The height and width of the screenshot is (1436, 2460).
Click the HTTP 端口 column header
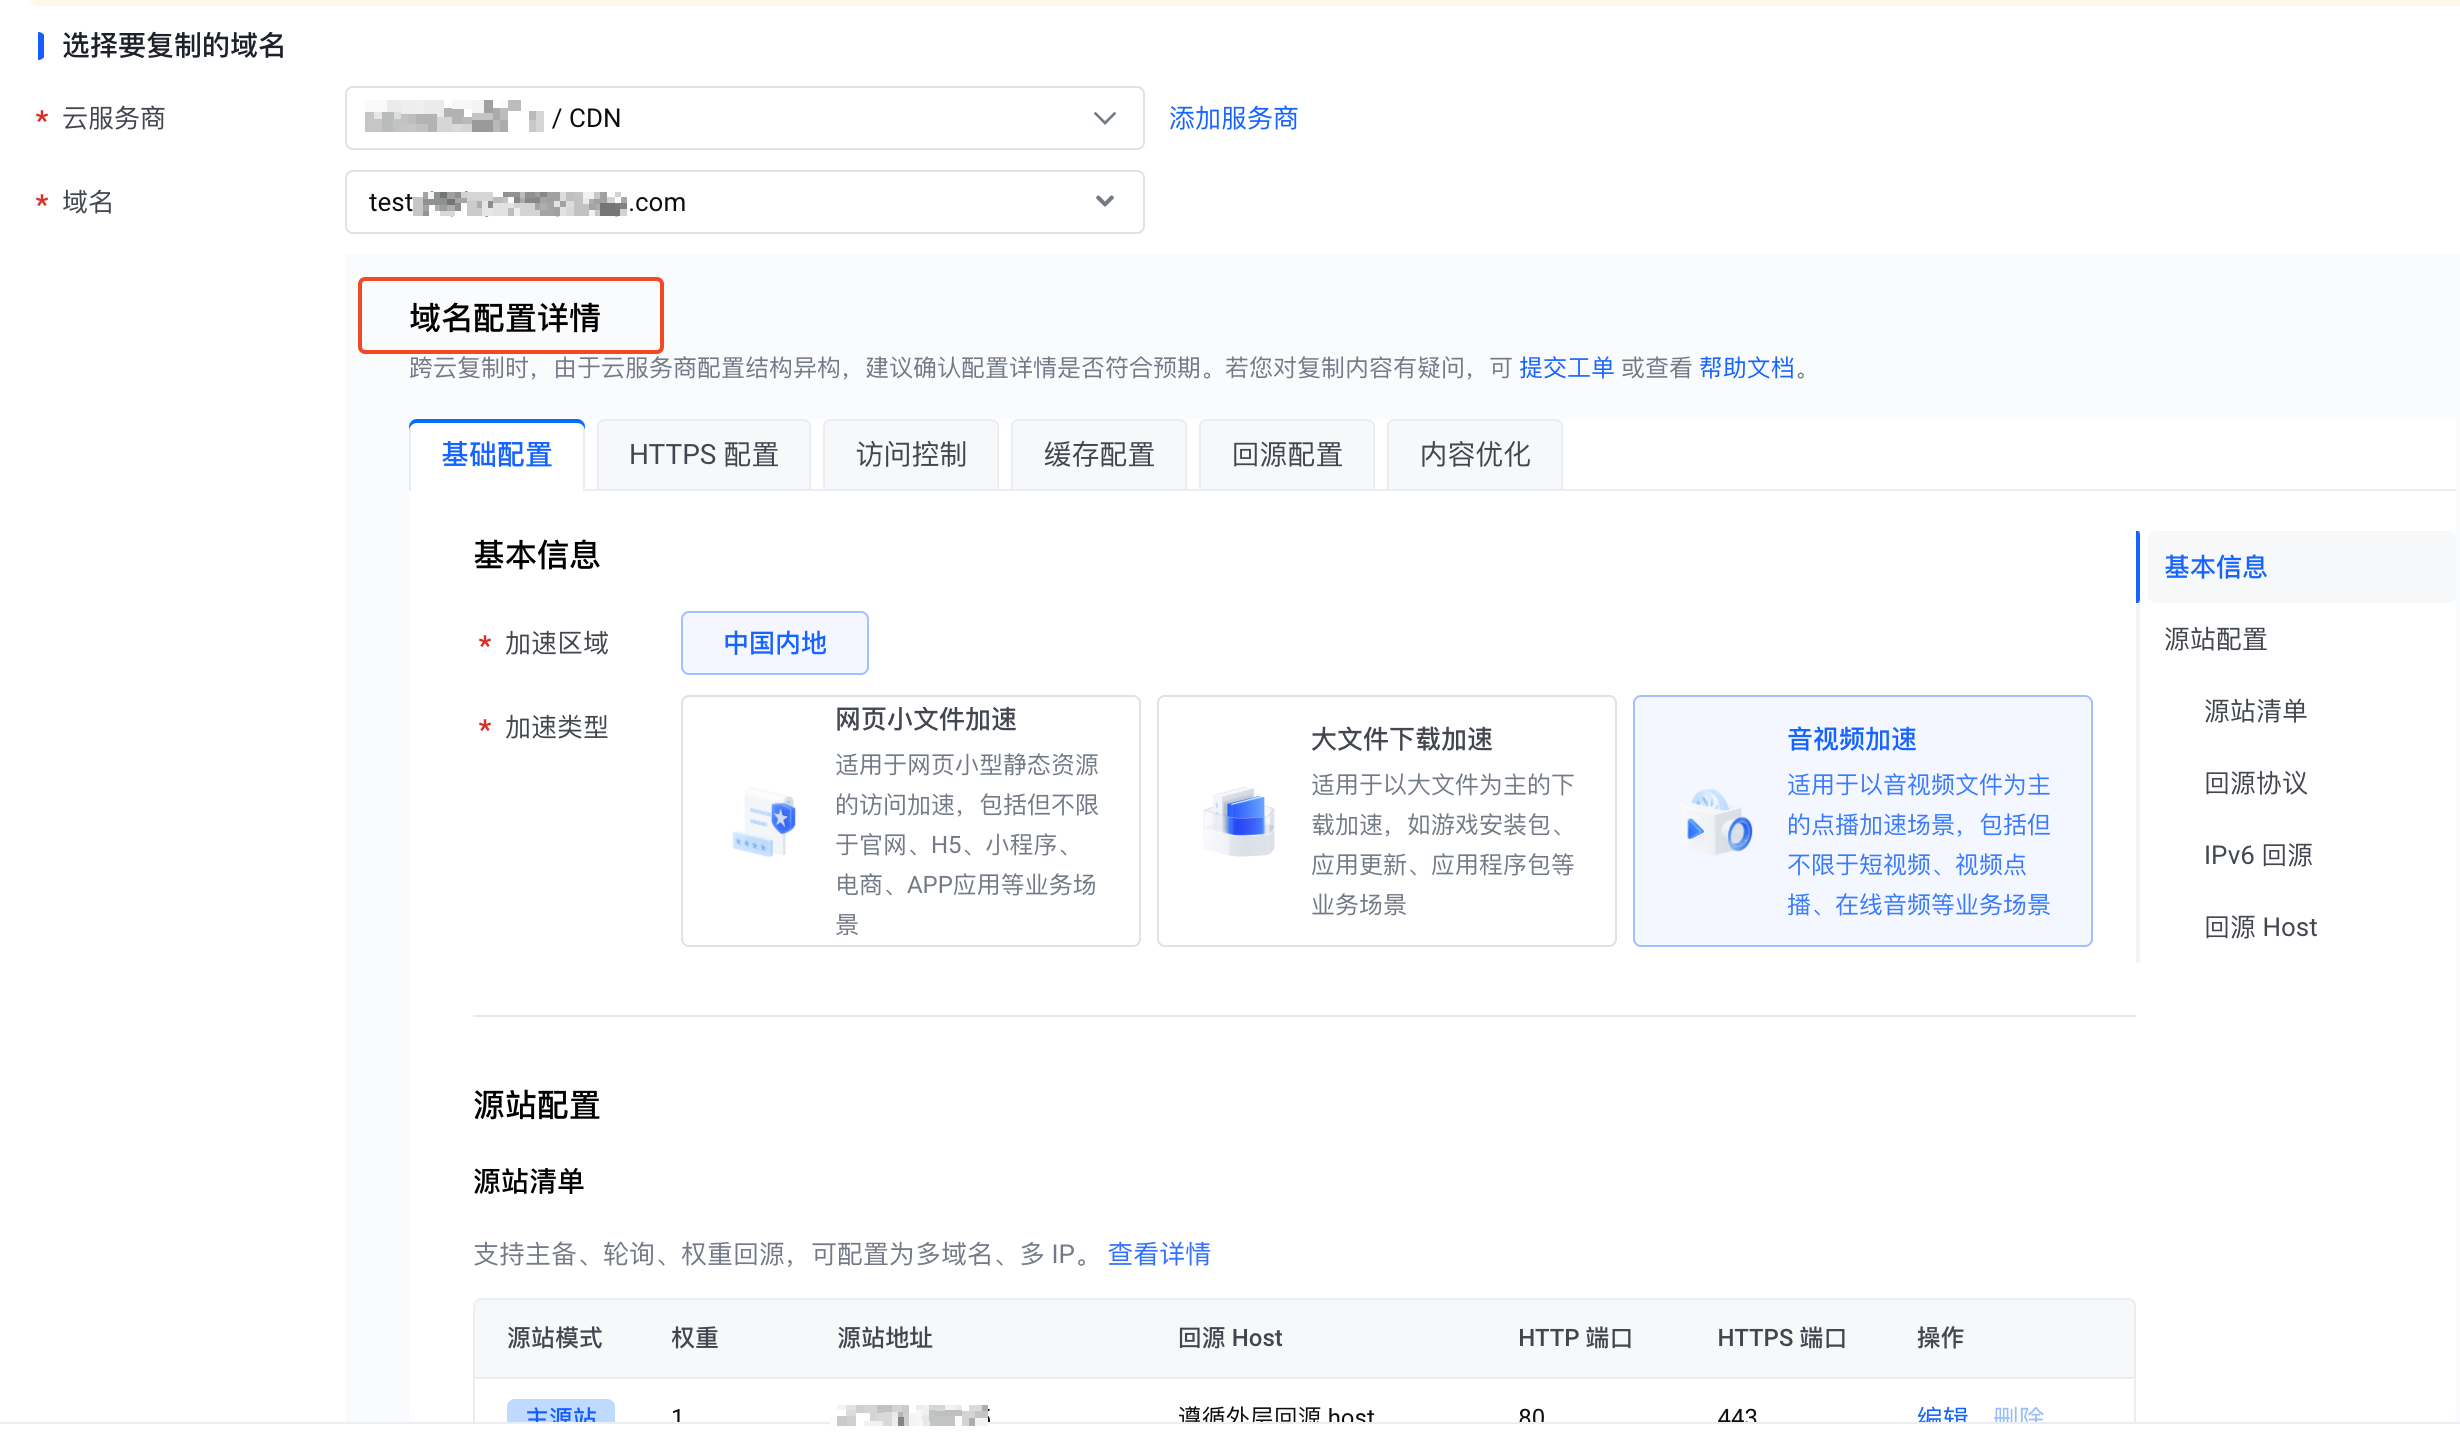(1575, 1338)
